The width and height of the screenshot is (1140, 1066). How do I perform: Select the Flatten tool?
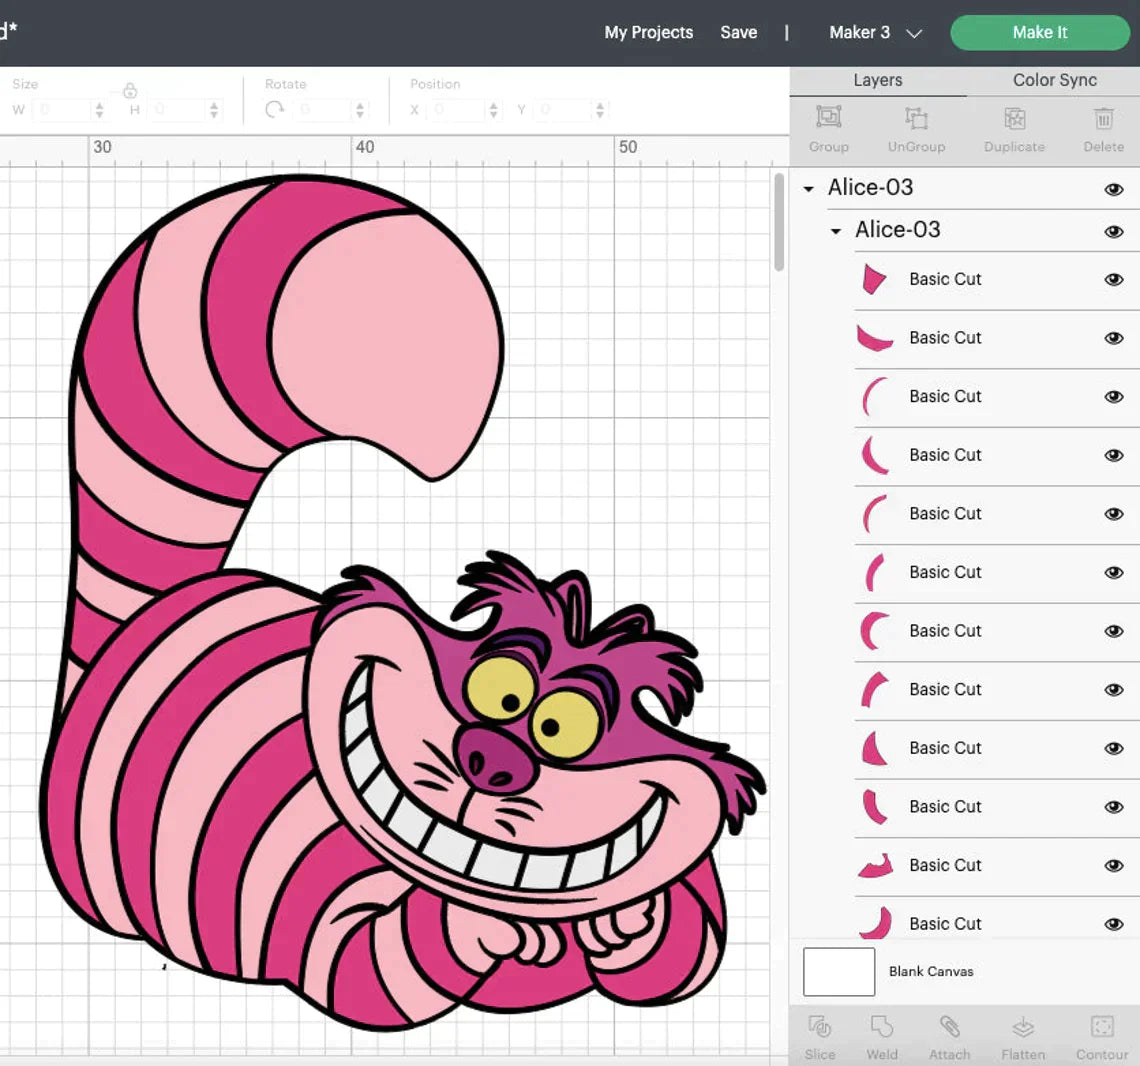tap(1023, 1027)
